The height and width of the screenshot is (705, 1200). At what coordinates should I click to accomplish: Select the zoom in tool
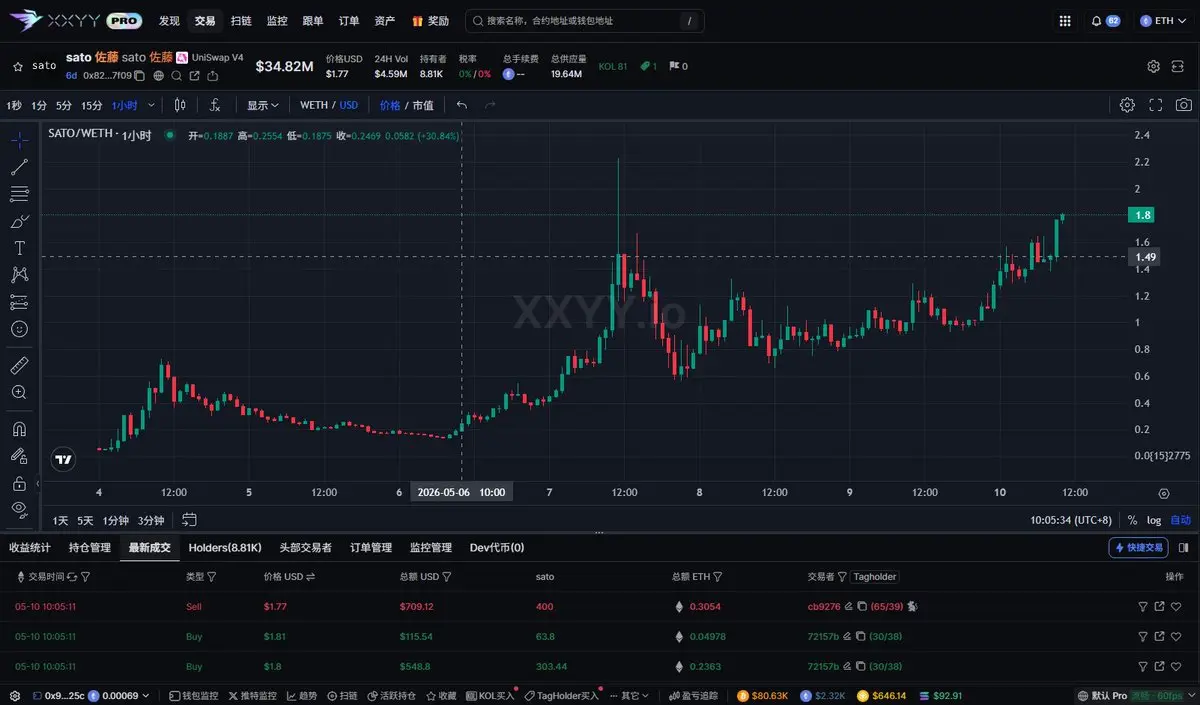coord(19,392)
